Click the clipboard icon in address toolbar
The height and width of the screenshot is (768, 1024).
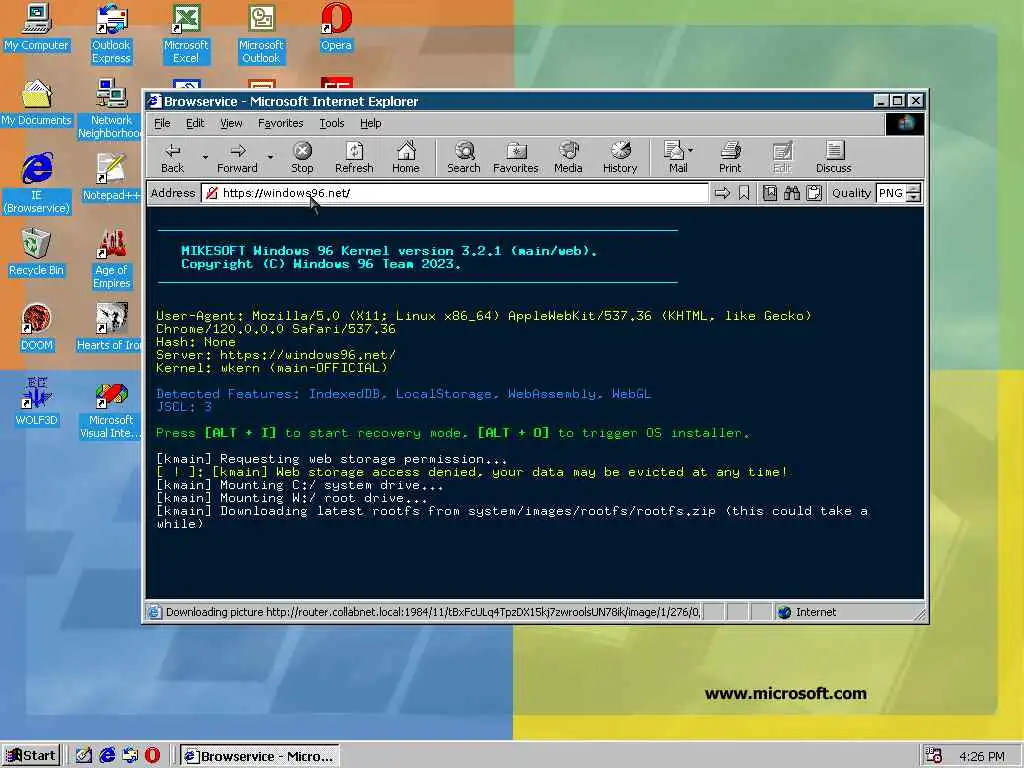814,193
